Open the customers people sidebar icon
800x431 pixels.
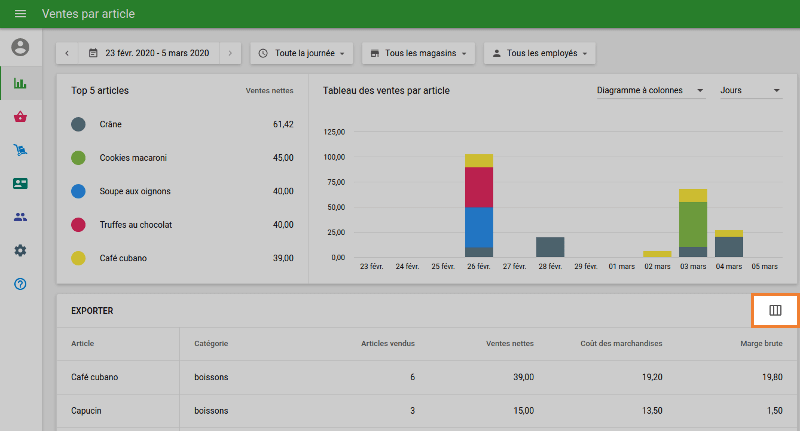pos(20,217)
